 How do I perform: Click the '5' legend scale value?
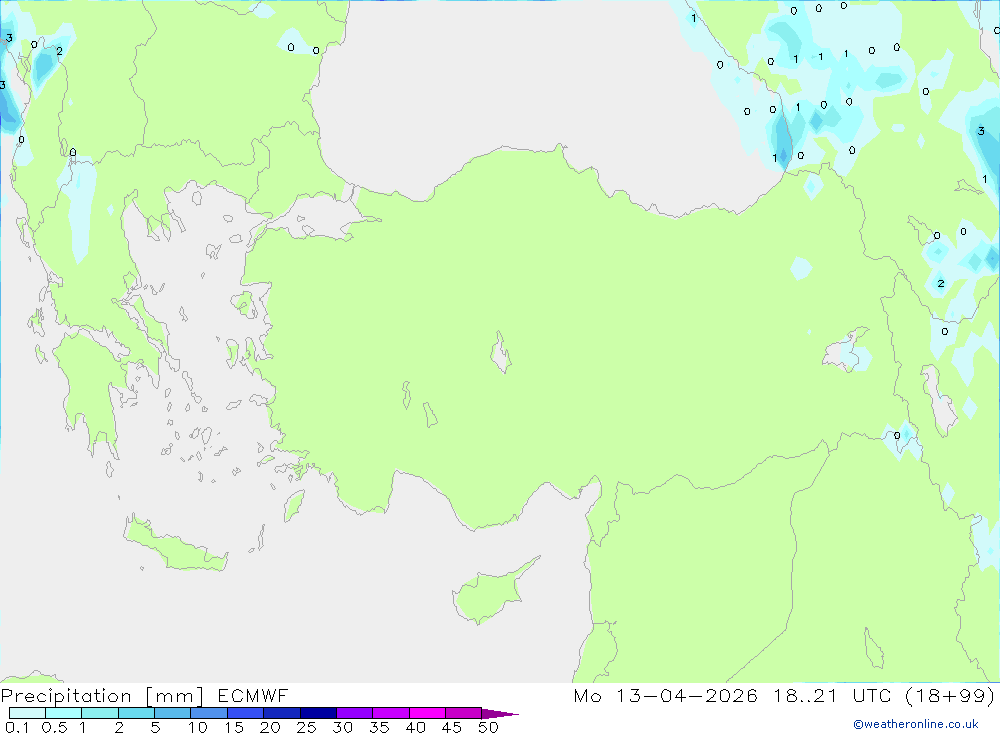point(155,727)
